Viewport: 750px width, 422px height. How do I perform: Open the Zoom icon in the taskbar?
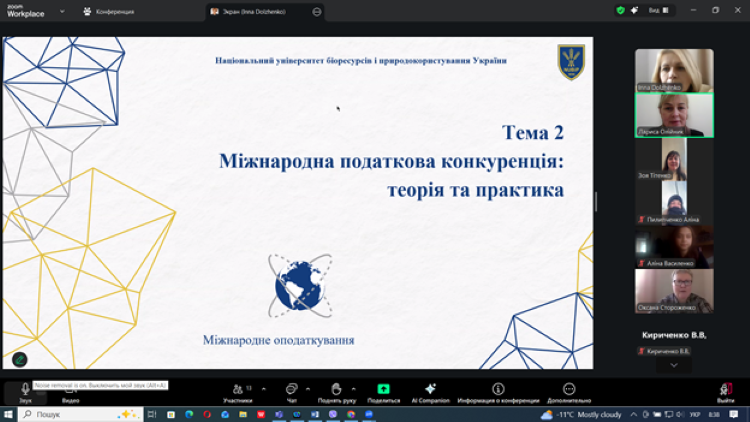(x=369, y=414)
